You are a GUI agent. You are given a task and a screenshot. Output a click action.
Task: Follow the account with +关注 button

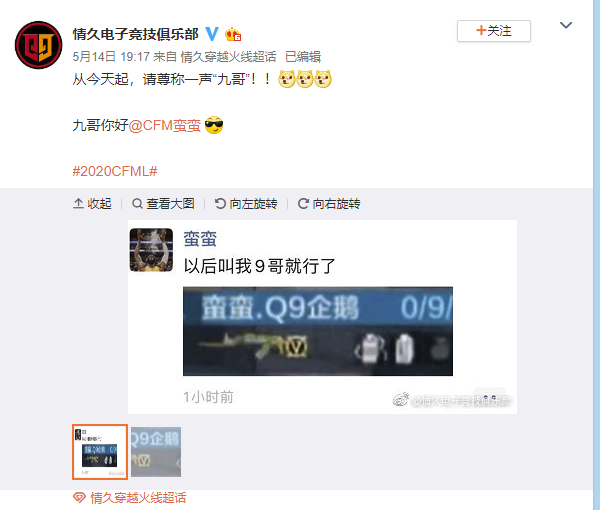click(x=494, y=31)
